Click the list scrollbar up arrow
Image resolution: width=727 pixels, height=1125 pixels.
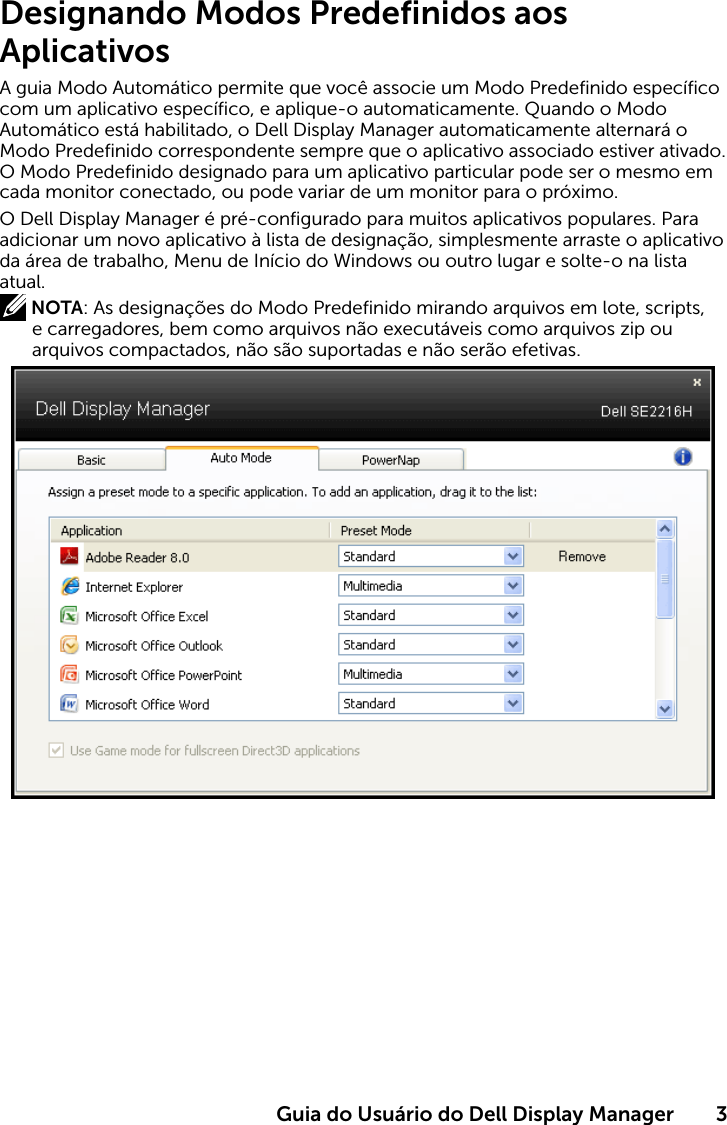pos(665,529)
